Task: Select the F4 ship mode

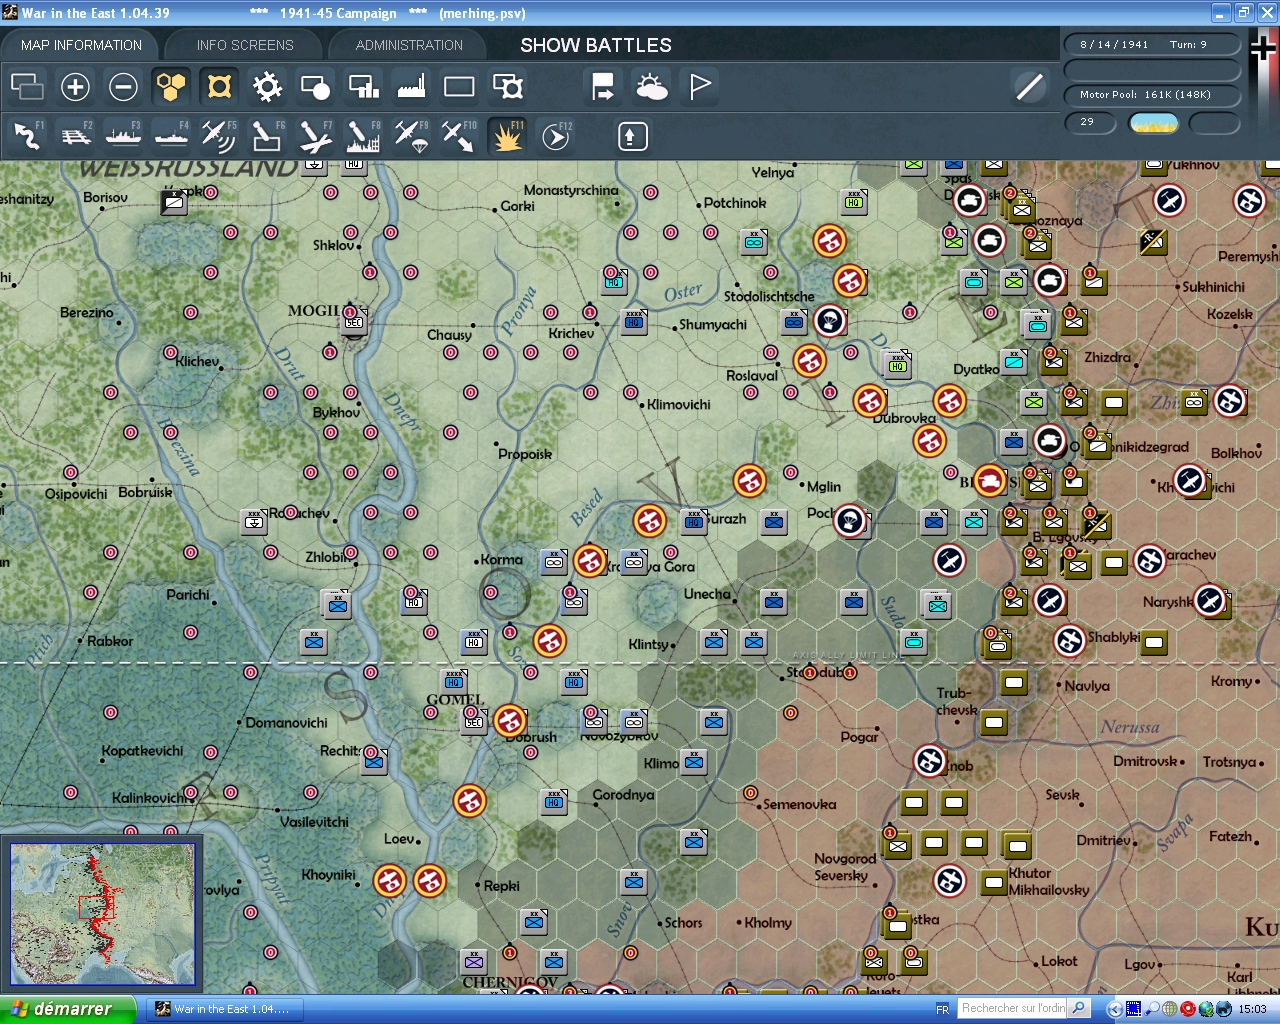Action: click(171, 136)
